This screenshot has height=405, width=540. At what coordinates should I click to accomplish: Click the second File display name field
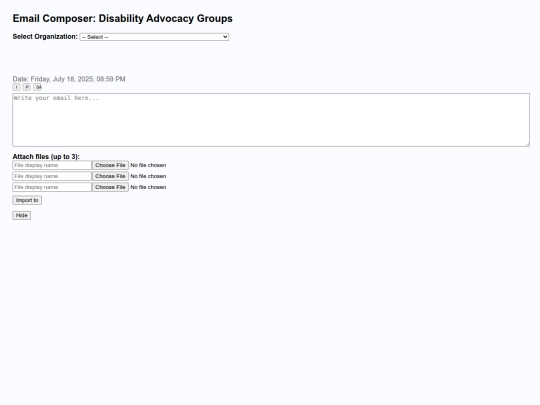pyautogui.click(x=52, y=176)
